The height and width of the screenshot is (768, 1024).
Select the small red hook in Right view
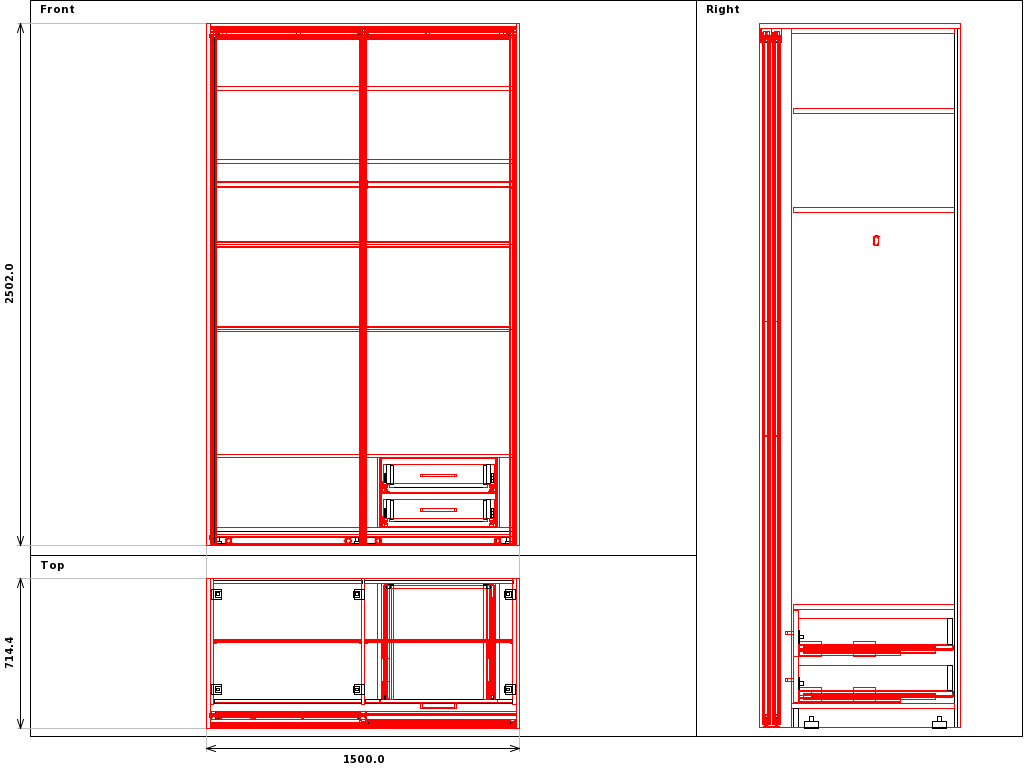(876, 240)
